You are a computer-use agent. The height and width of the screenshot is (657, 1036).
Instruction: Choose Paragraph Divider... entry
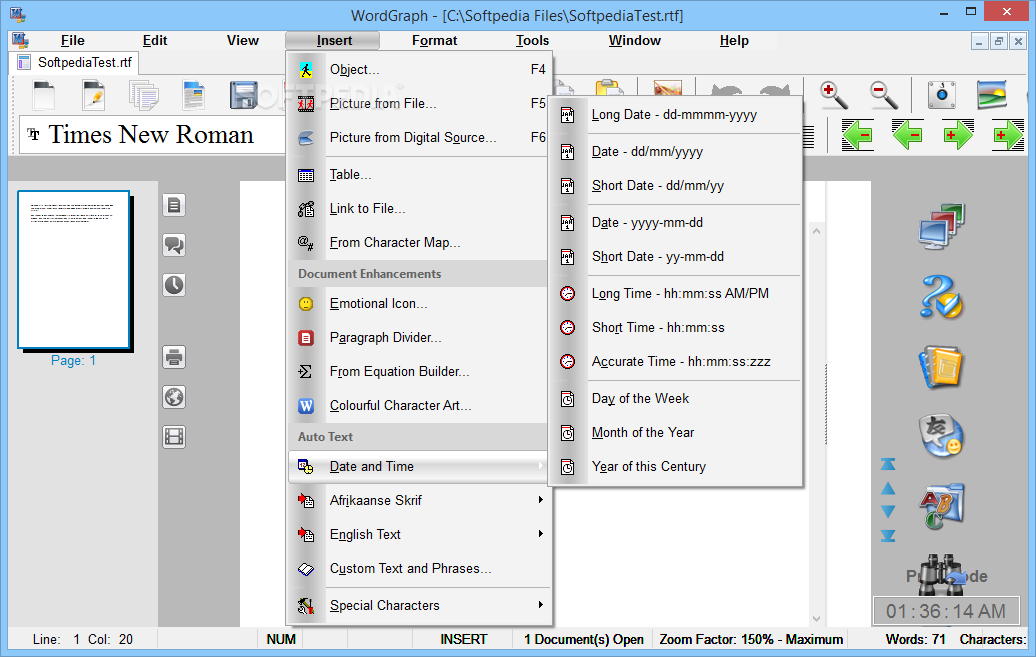(x=420, y=338)
